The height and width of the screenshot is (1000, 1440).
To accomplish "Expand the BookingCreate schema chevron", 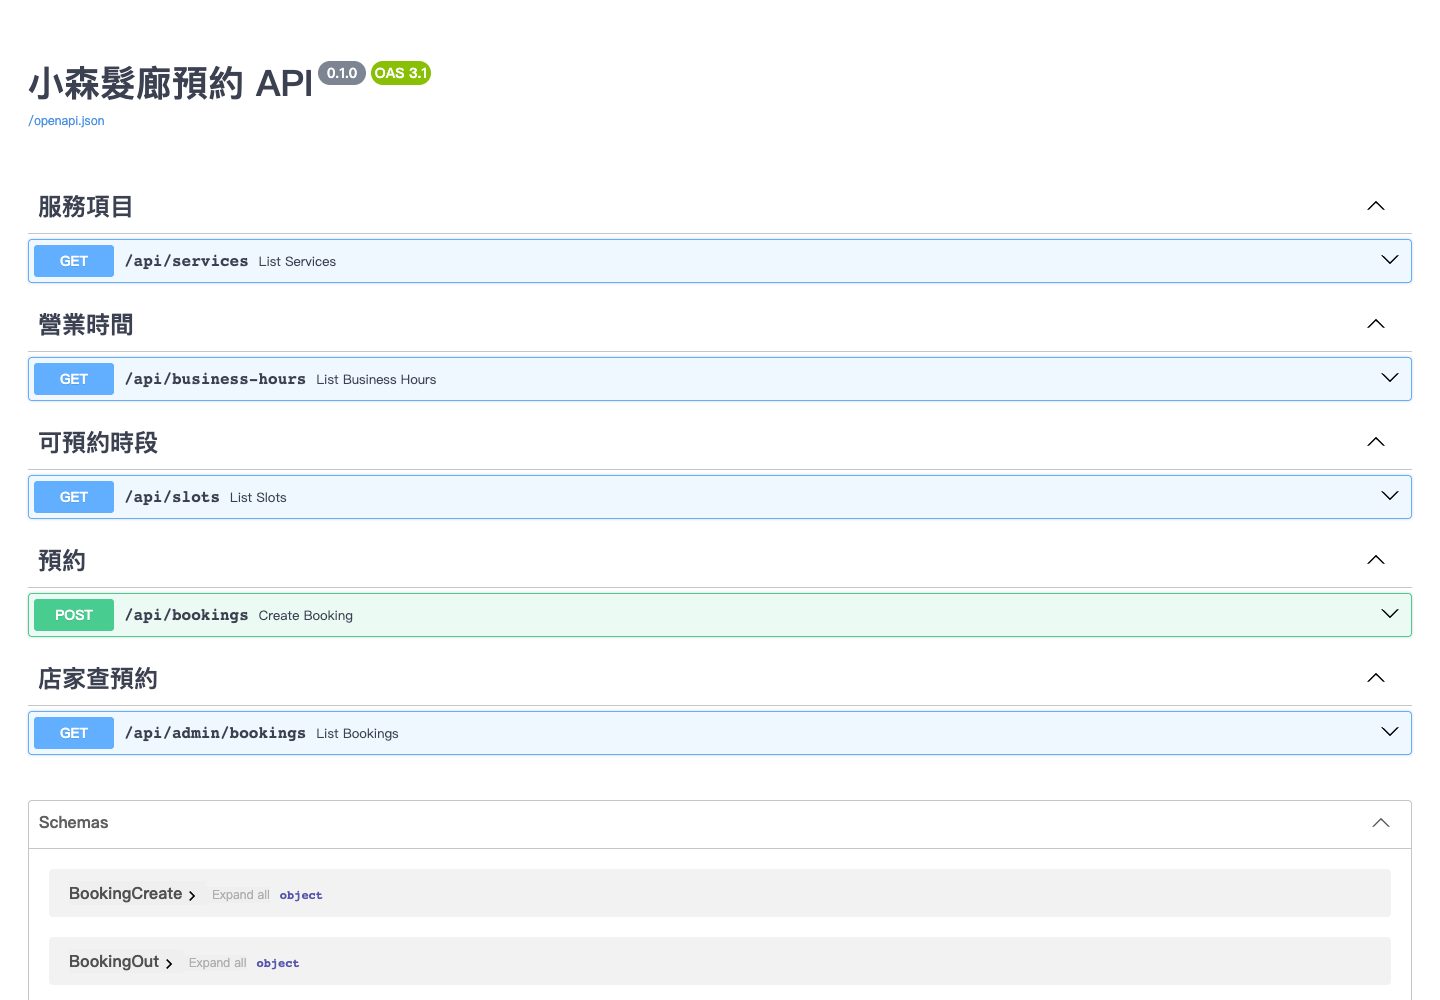I will 192,895.
